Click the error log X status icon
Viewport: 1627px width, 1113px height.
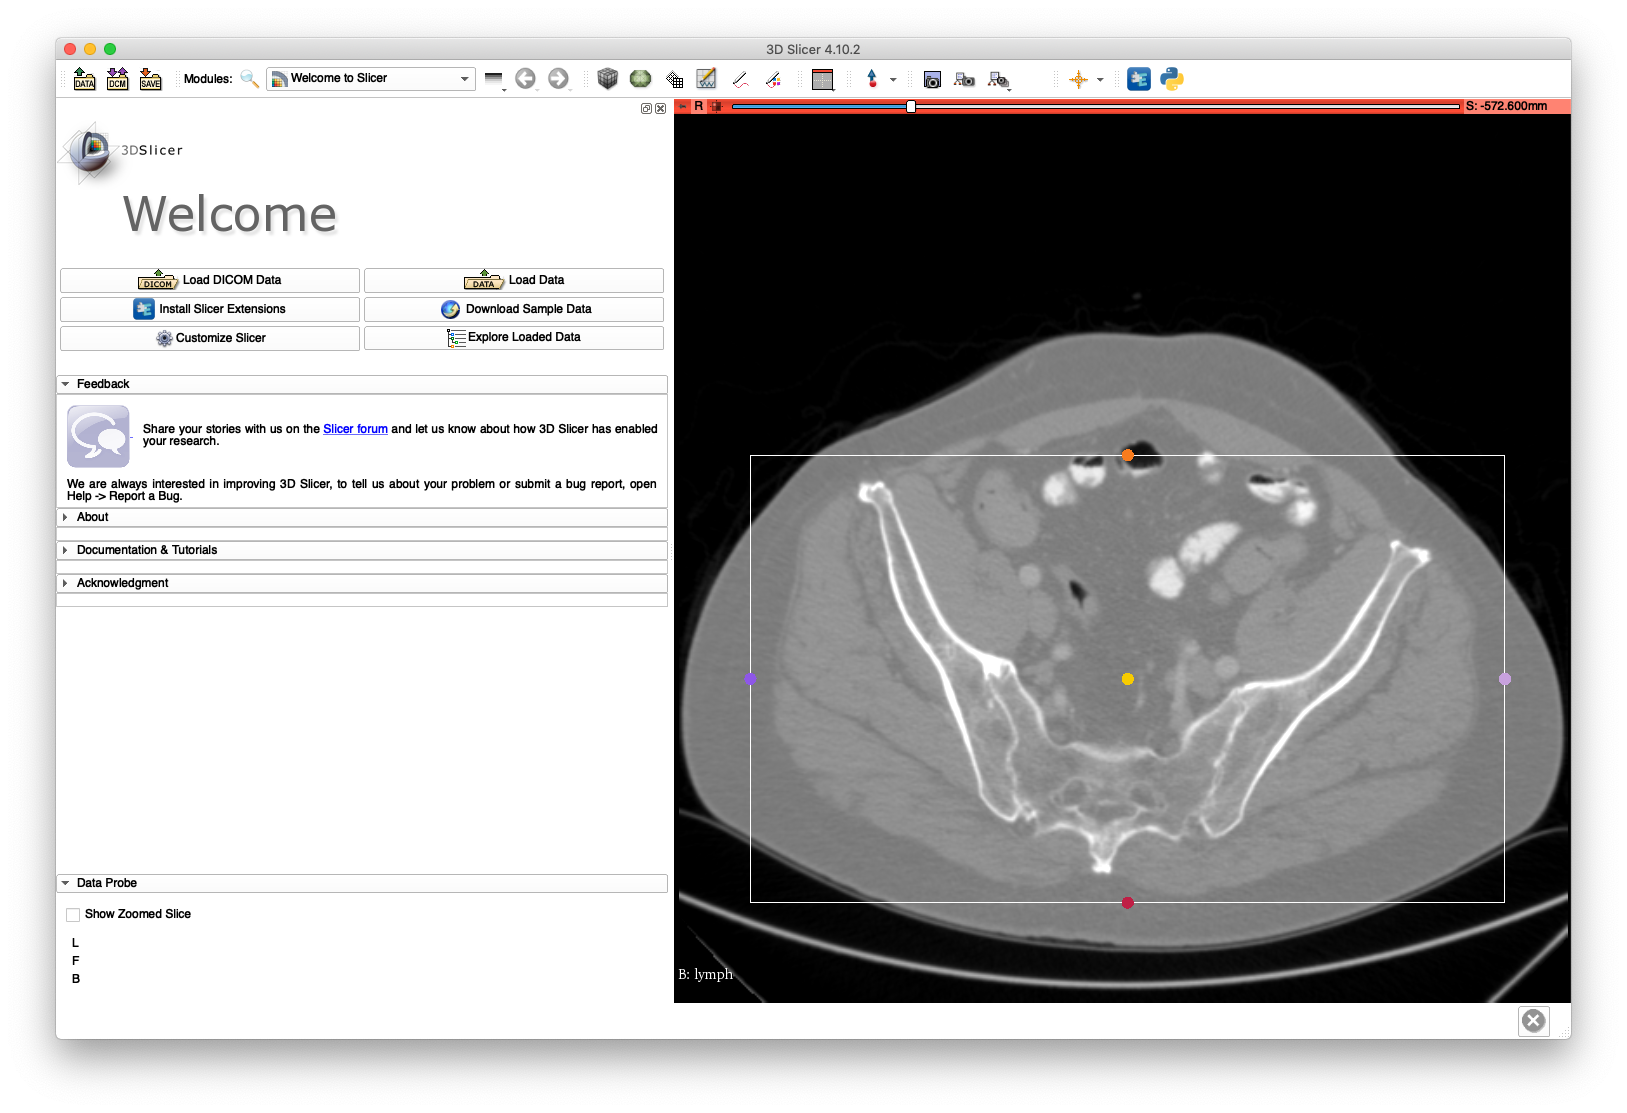click(x=1533, y=1021)
